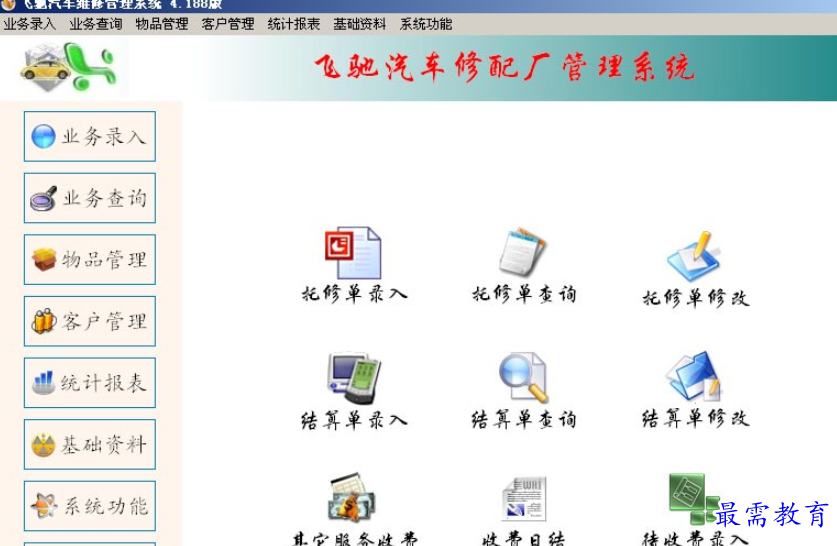Open the 业务录入 menu
This screenshot has width=837, height=546.
29,24
